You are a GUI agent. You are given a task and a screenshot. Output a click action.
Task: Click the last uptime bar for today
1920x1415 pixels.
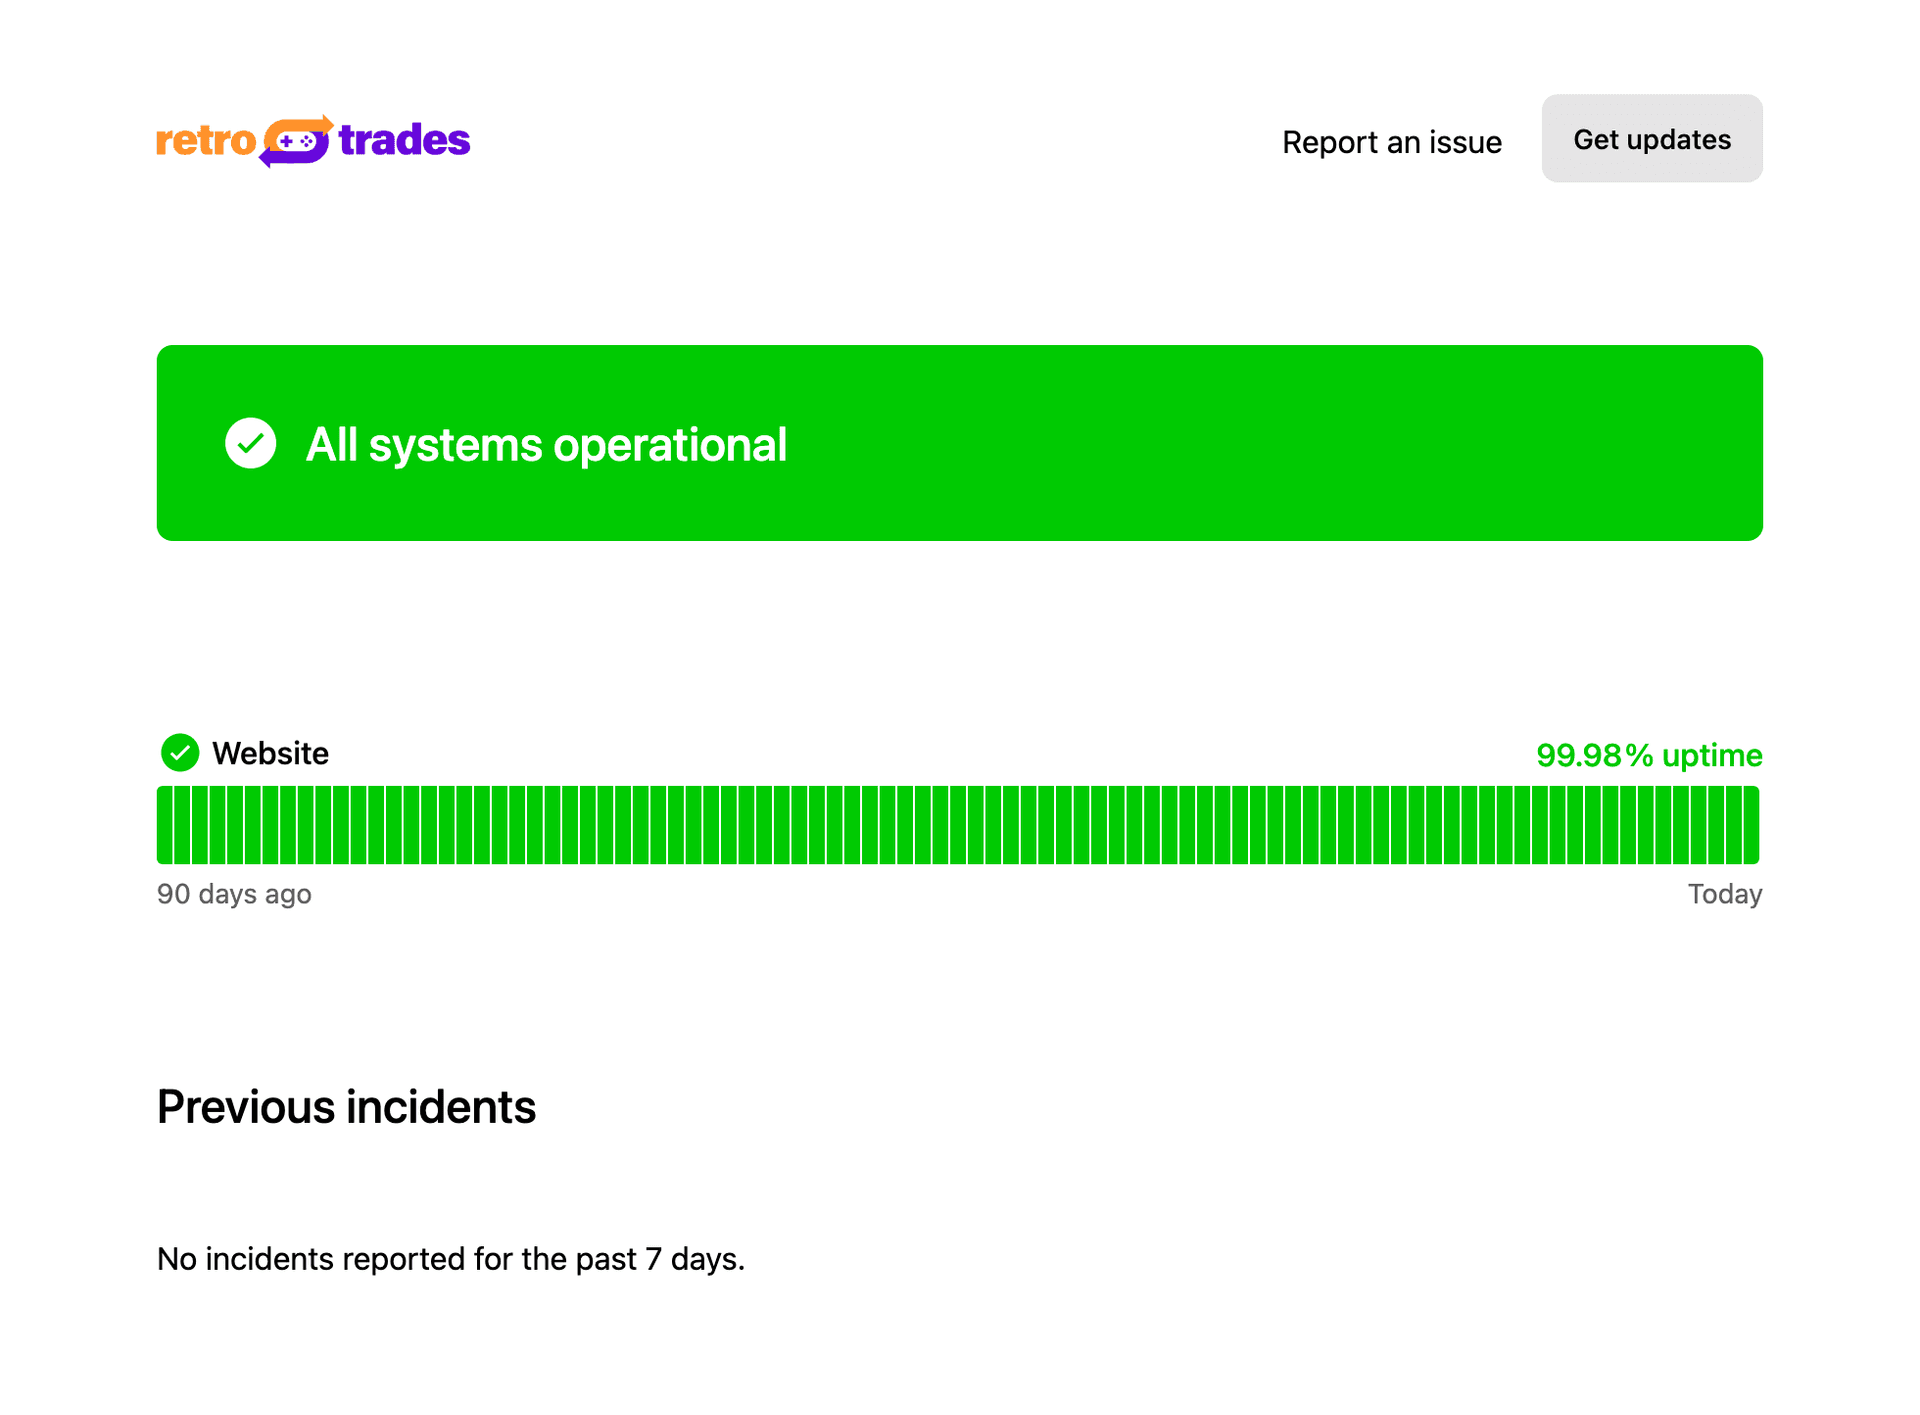click(1751, 825)
